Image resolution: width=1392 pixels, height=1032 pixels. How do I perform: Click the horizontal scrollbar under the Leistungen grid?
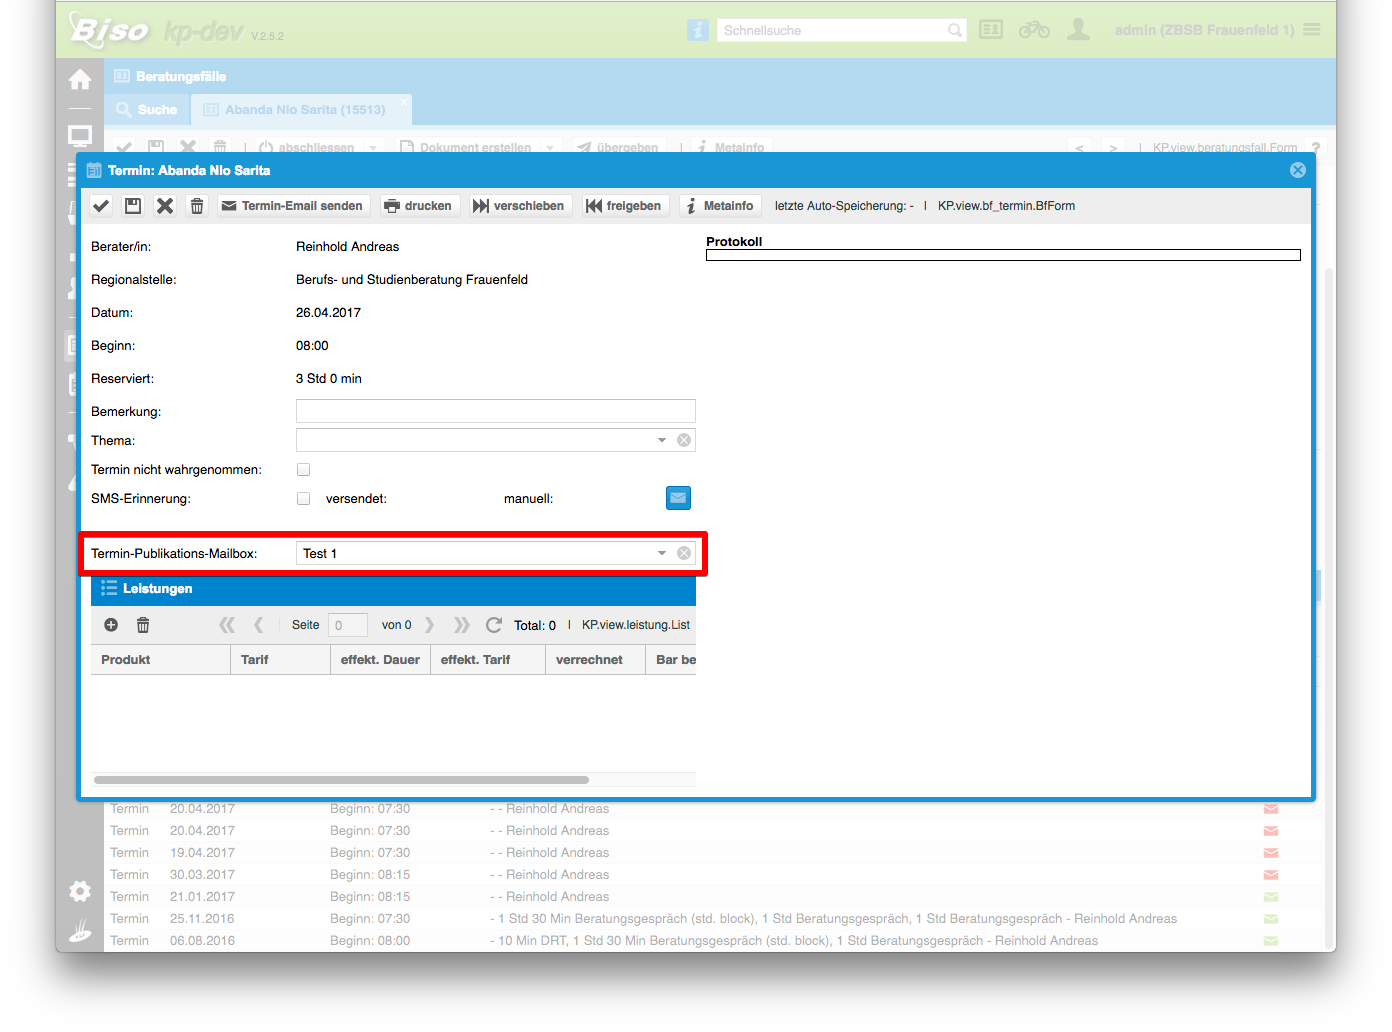click(x=341, y=780)
